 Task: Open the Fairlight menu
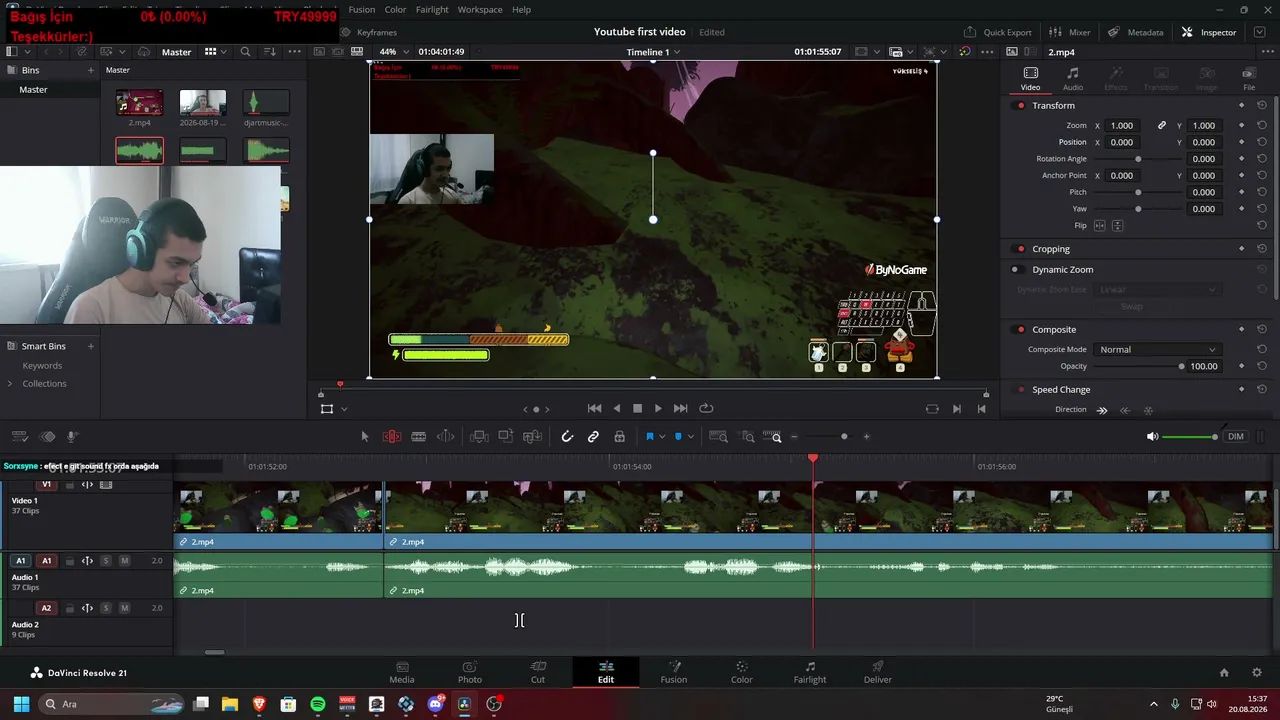click(432, 10)
